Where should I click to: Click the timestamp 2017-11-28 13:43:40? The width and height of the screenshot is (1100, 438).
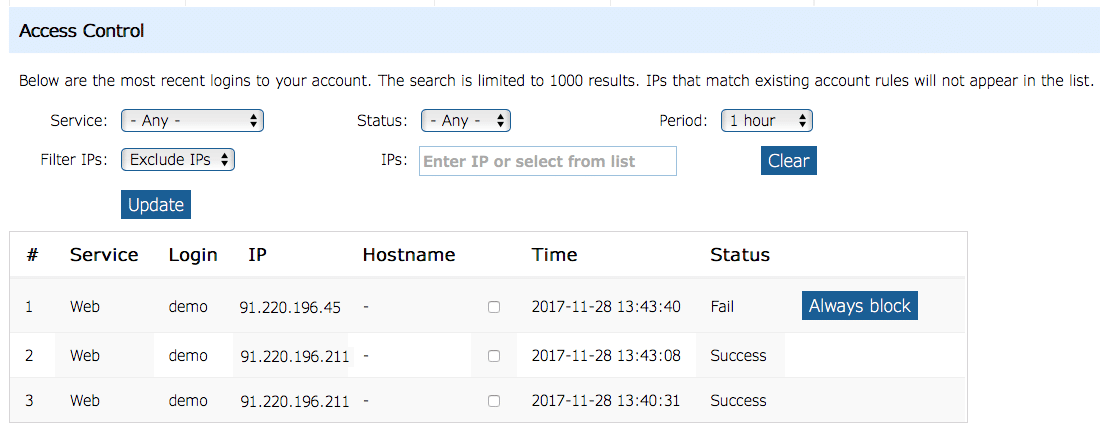coord(606,307)
